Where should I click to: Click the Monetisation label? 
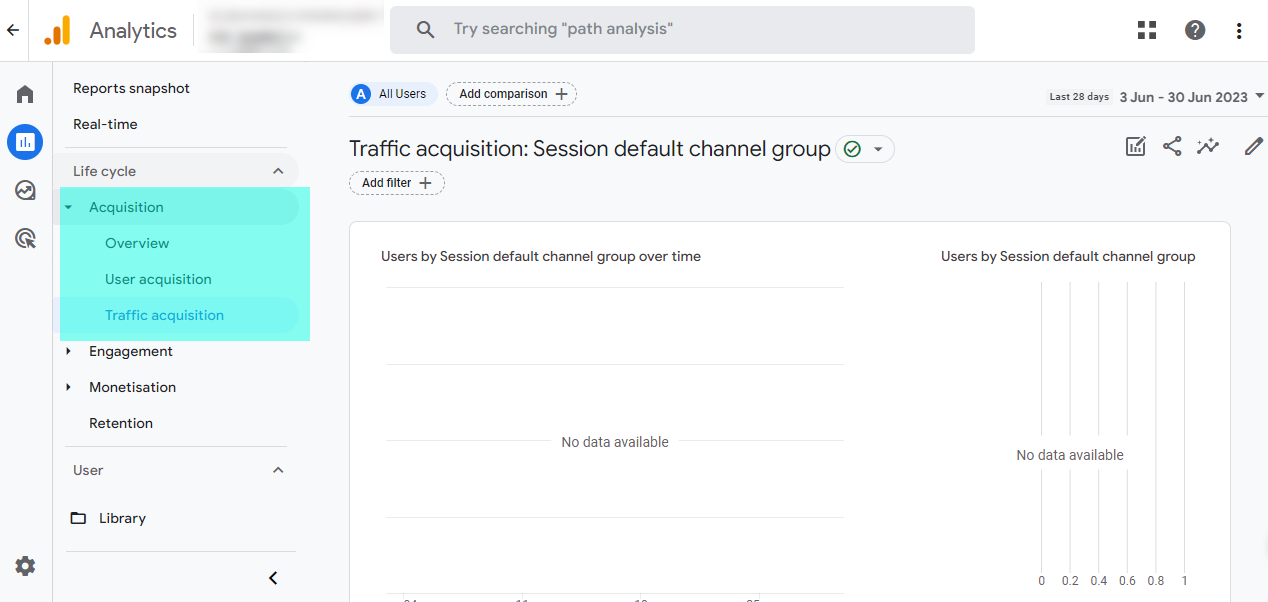(x=132, y=387)
